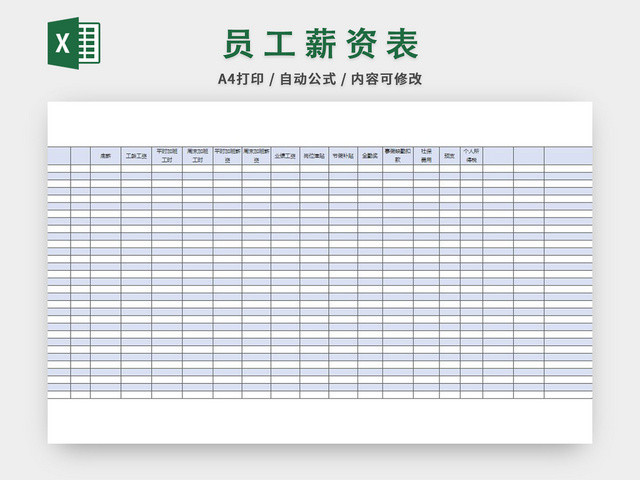Select the 周末加班薪资 header cell
640x480 pixels.
coord(256,156)
